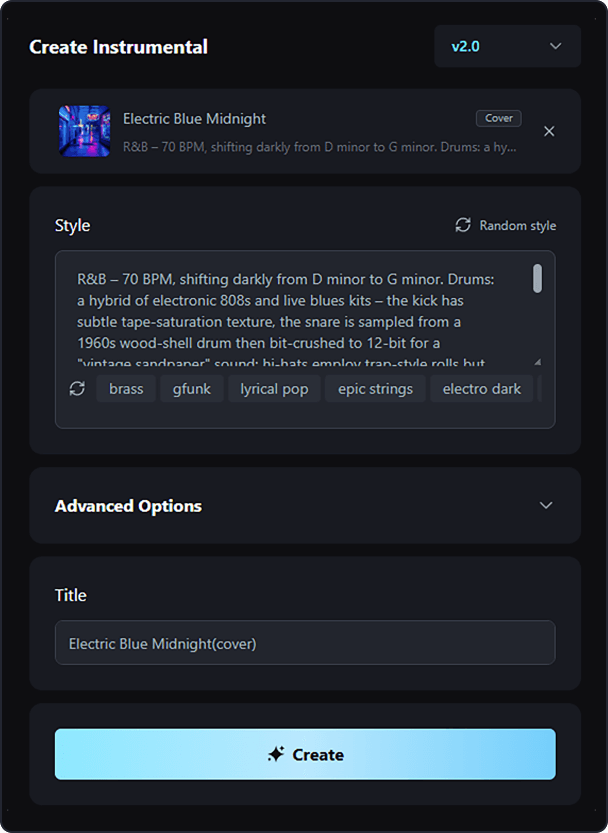This screenshot has height=833, width=608.
Task: Select the lyrical pop style tag
Action: [x=274, y=389]
